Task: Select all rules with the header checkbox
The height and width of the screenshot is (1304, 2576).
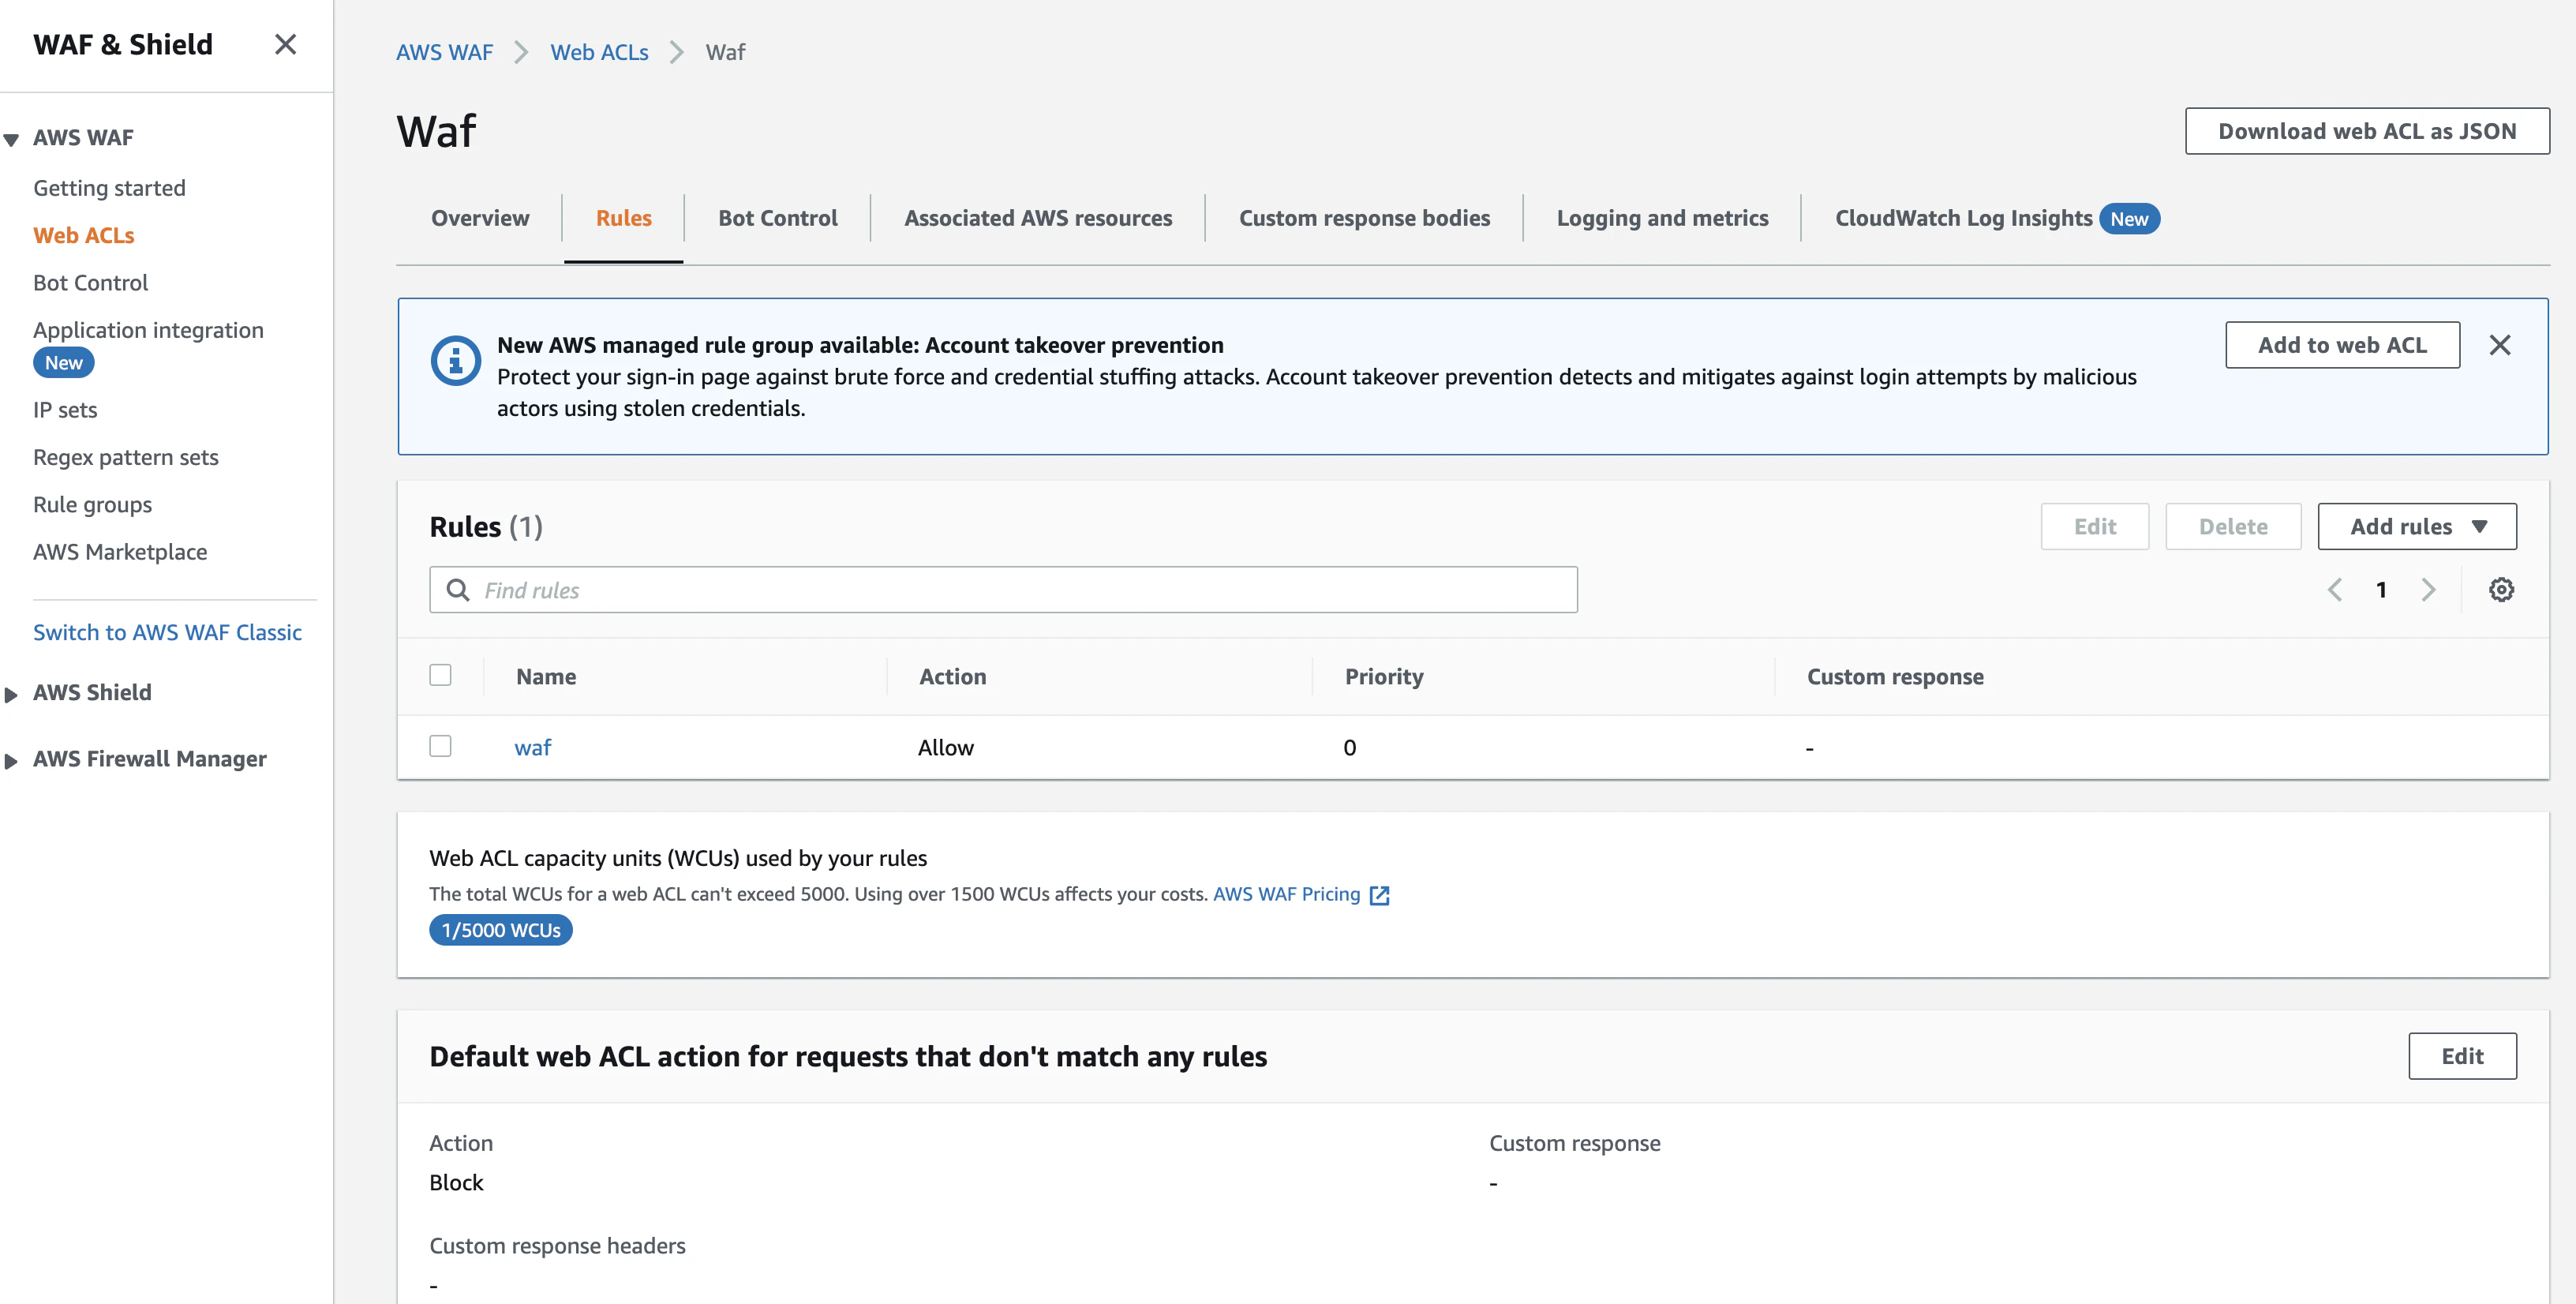Action: point(440,675)
